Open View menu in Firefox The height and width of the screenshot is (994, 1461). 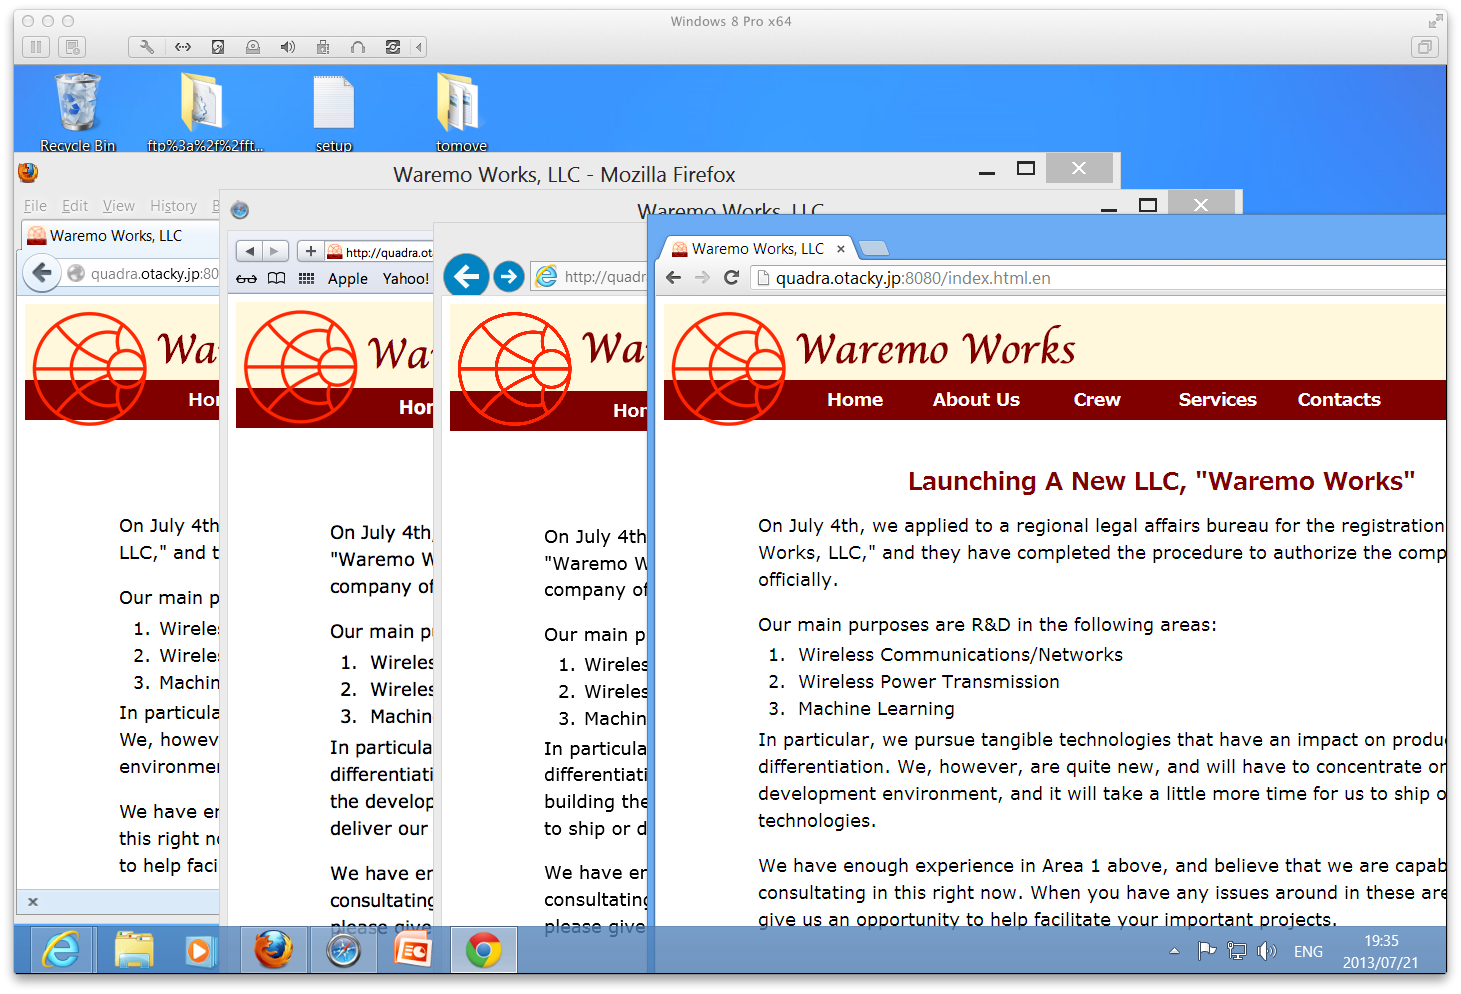click(x=118, y=206)
